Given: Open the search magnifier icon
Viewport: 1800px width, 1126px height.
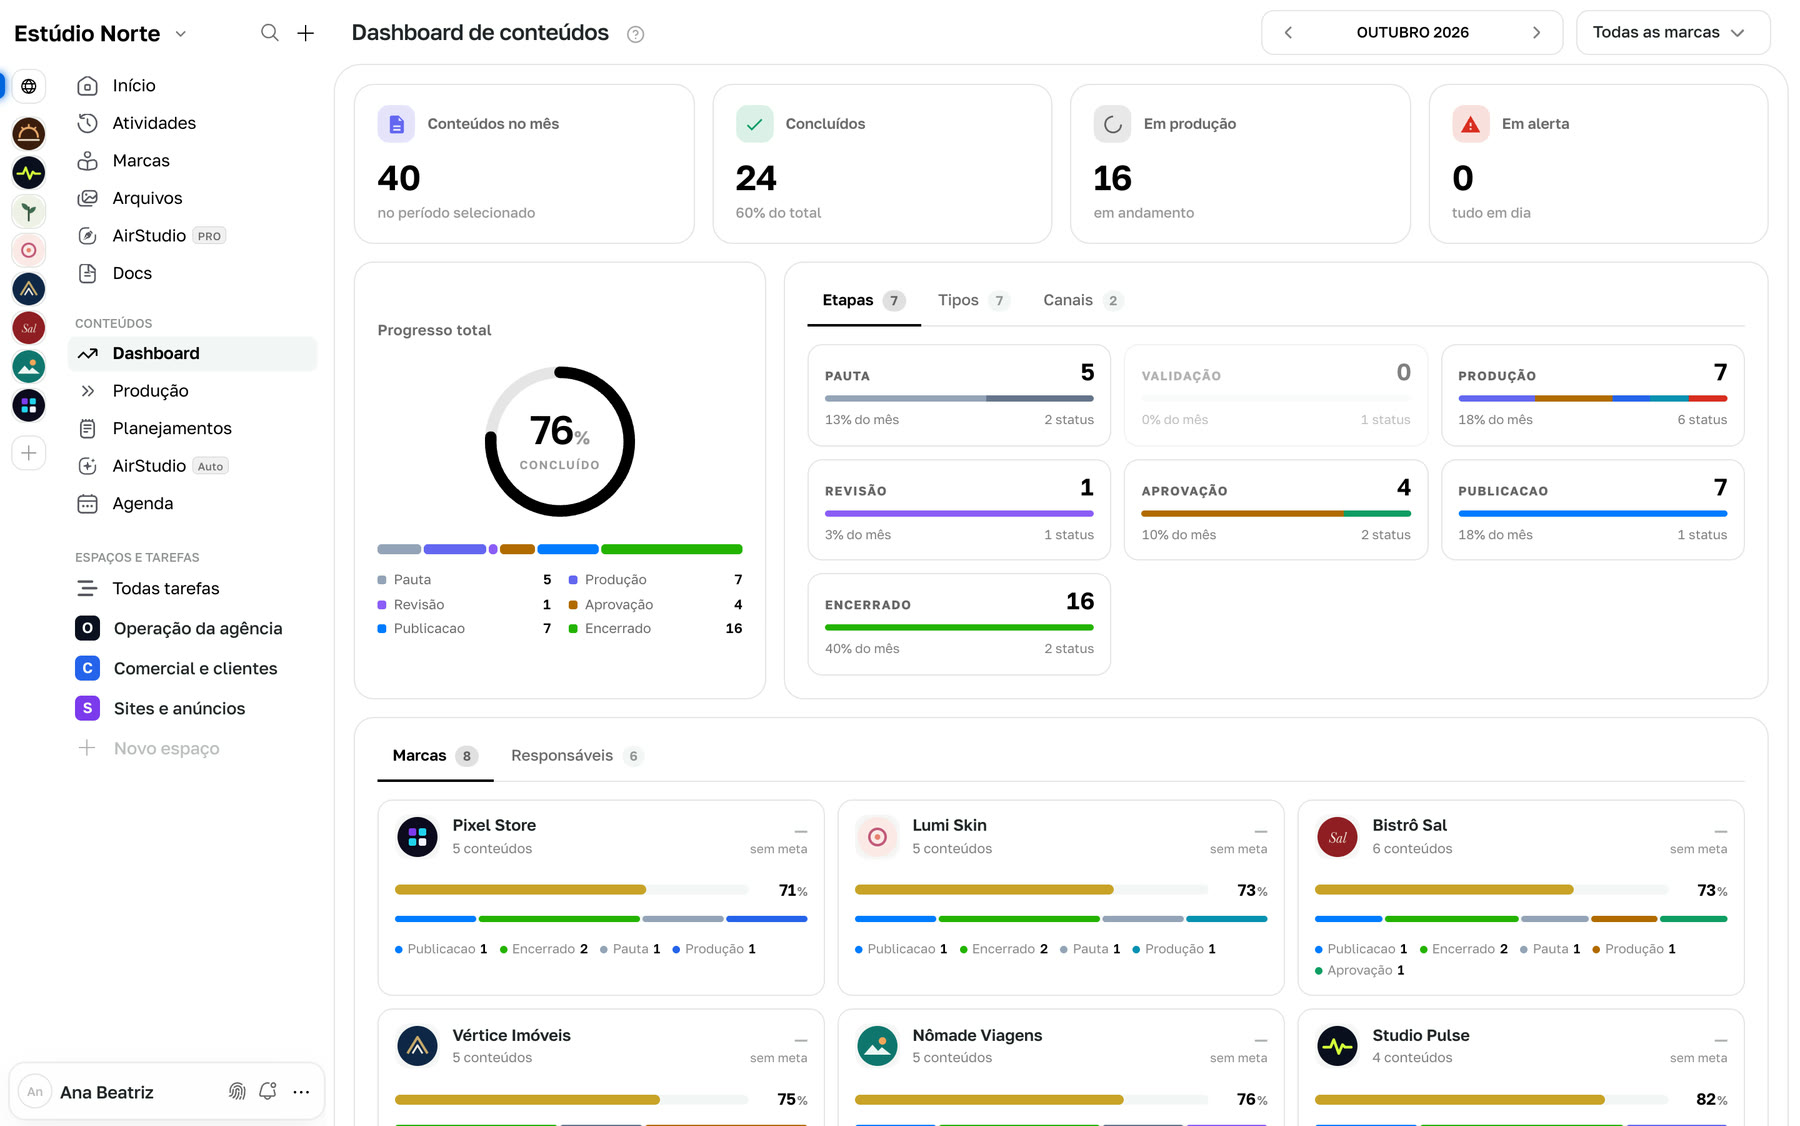Looking at the screenshot, I should [270, 33].
